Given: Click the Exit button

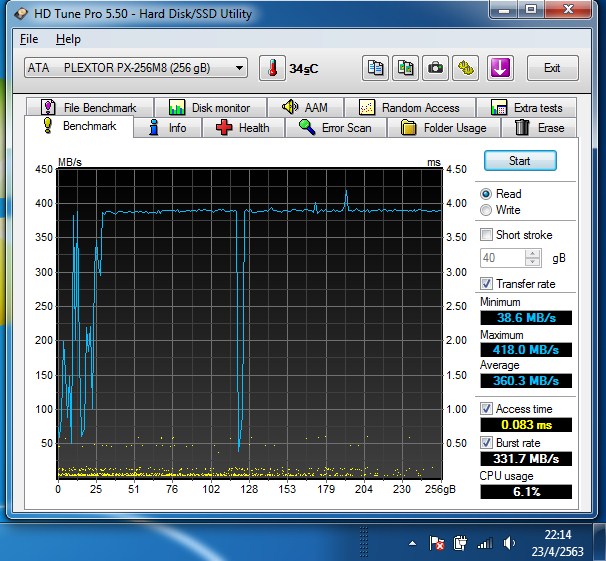Looking at the screenshot, I should 552,68.
